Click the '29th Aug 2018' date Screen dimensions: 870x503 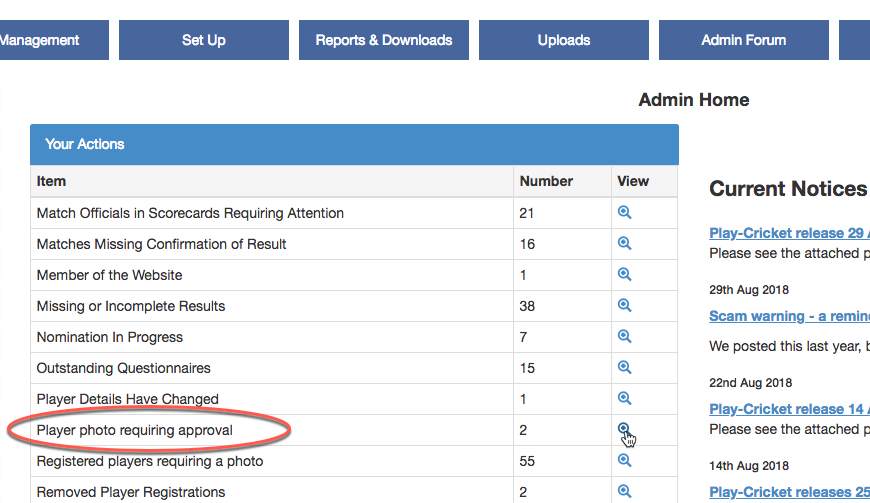coord(749,289)
